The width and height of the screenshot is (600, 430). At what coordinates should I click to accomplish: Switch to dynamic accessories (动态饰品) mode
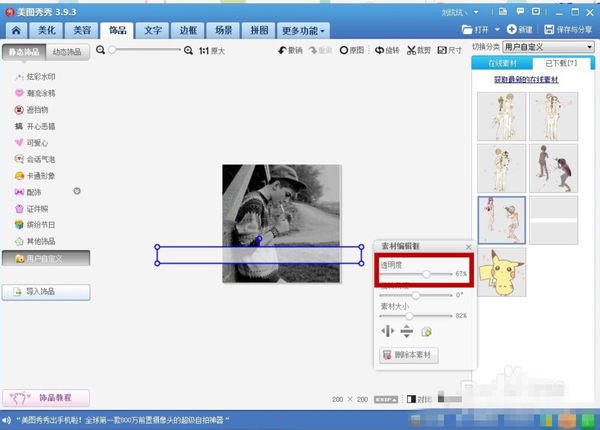click(x=68, y=51)
